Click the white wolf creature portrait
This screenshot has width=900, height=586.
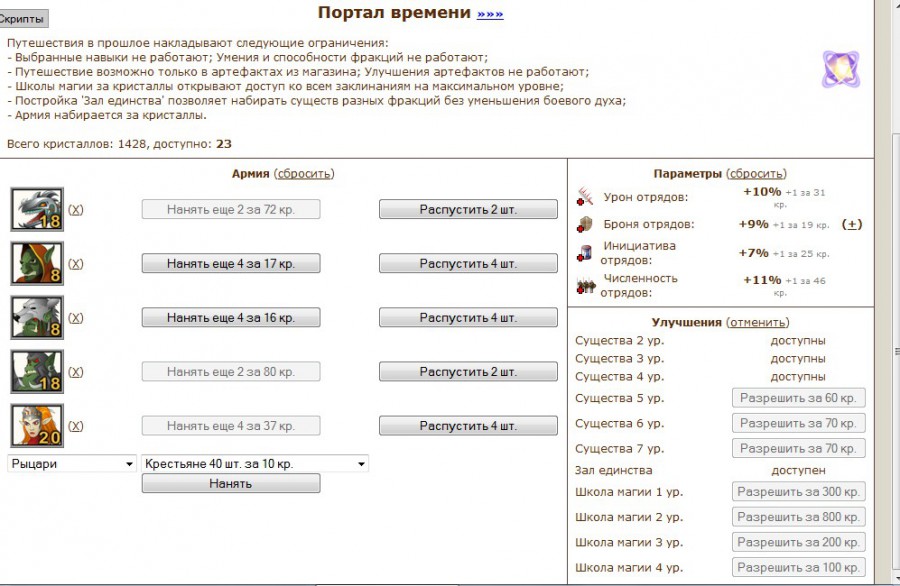[37, 318]
